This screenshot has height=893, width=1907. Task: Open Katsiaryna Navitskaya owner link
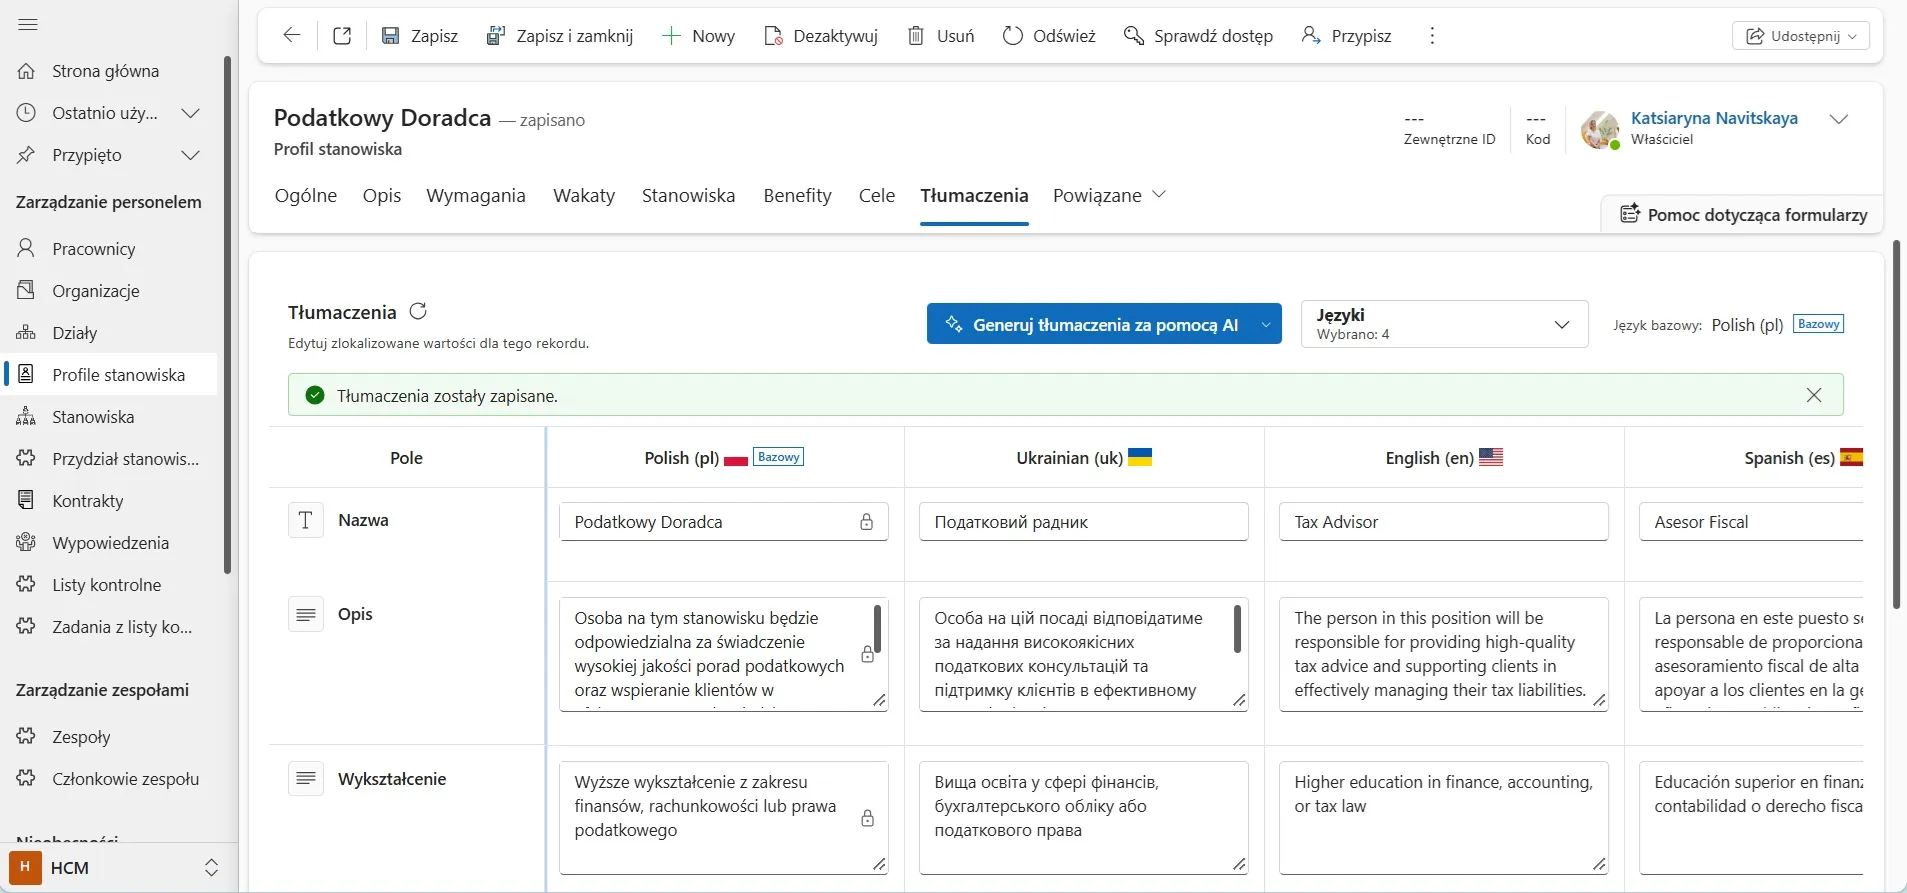[1714, 118]
